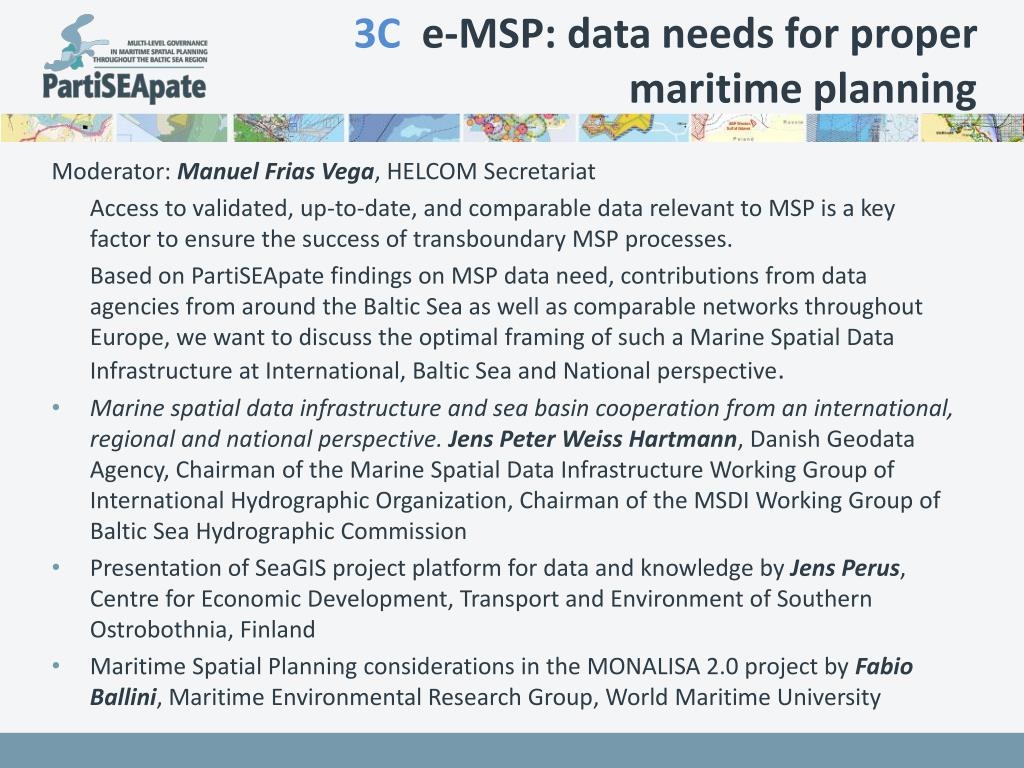The image size is (1024, 768).
Task: Click speaker name Jens Peter Weiss Hartmann
Action: tap(592, 439)
